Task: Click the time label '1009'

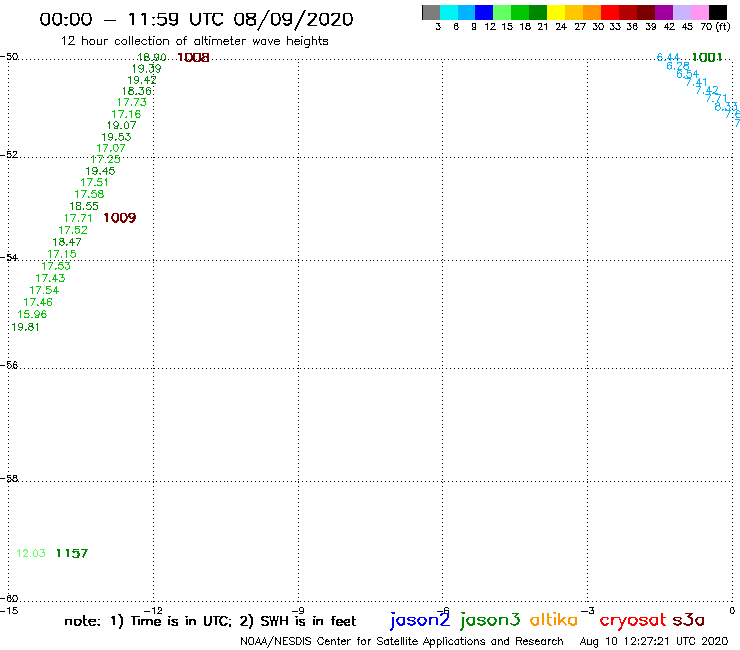Action: tap(119, 218)
